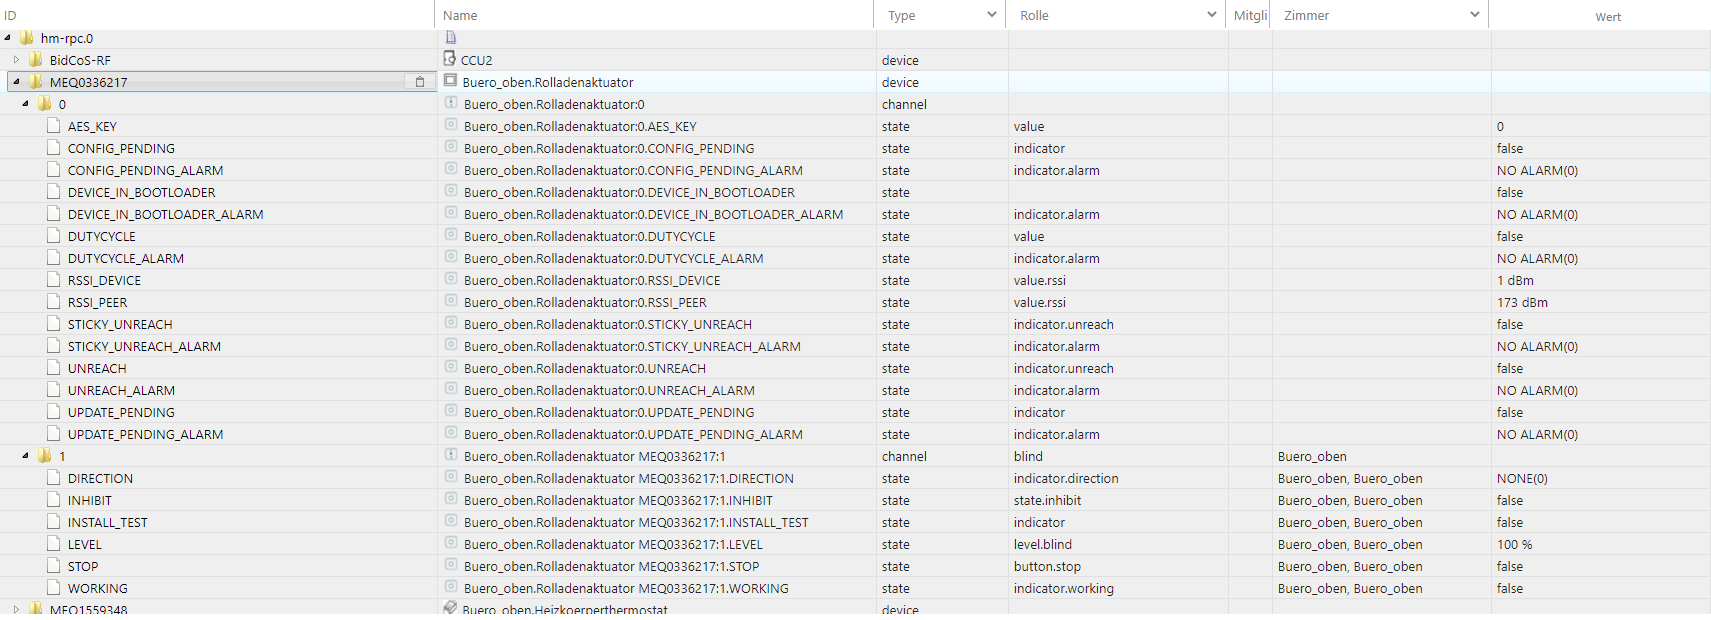
Task: Click the file icon next to DIRECTION
Action: click(x=54, y=478)
